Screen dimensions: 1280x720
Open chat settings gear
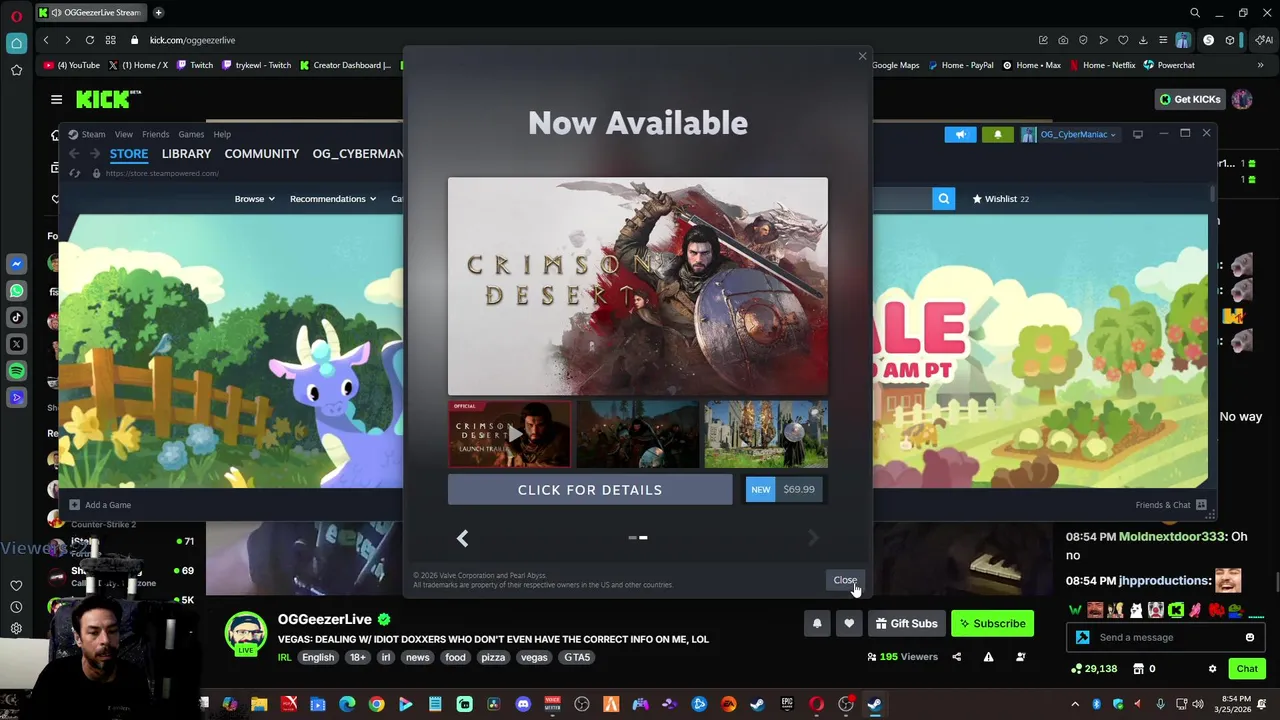[x=1212, y=669]
